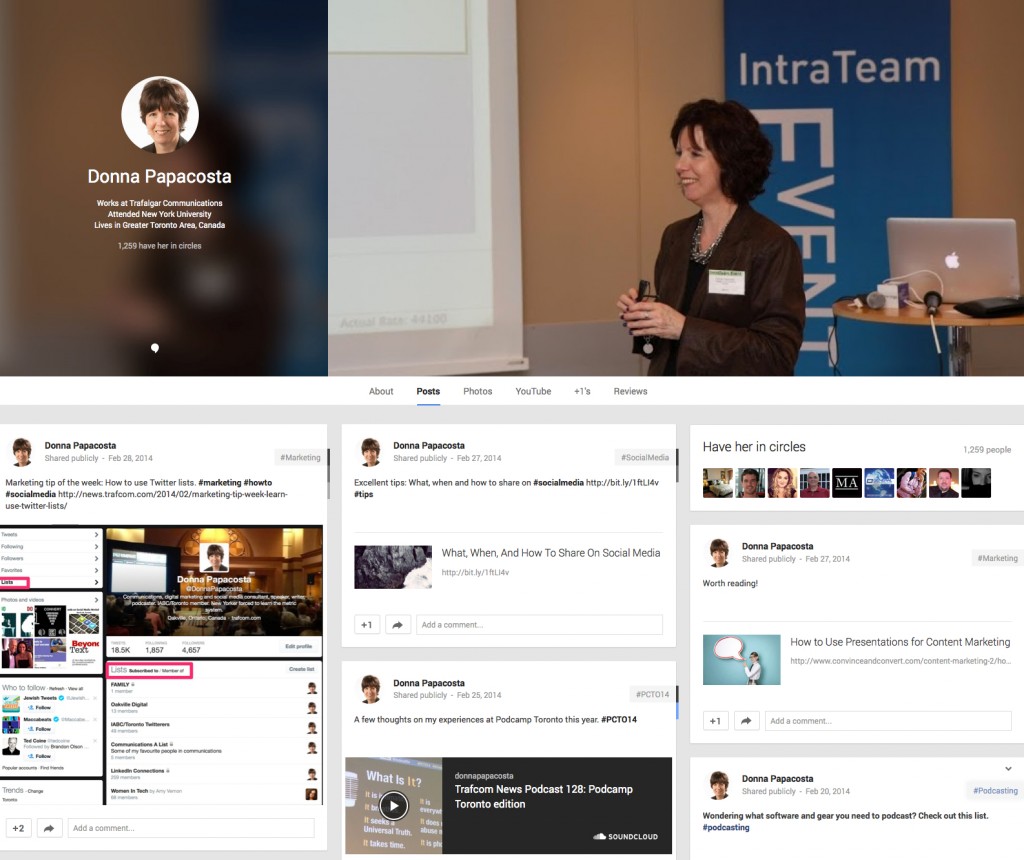
Task: Click the +2 button on Twitter lists post
Action: coord(18,828)
